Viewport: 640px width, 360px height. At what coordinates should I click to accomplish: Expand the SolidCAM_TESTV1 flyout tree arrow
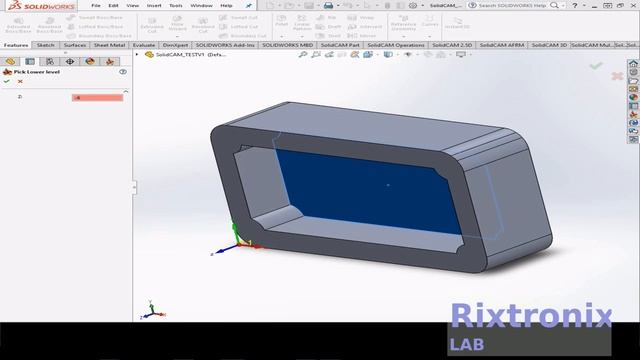[x=137, y=54]
